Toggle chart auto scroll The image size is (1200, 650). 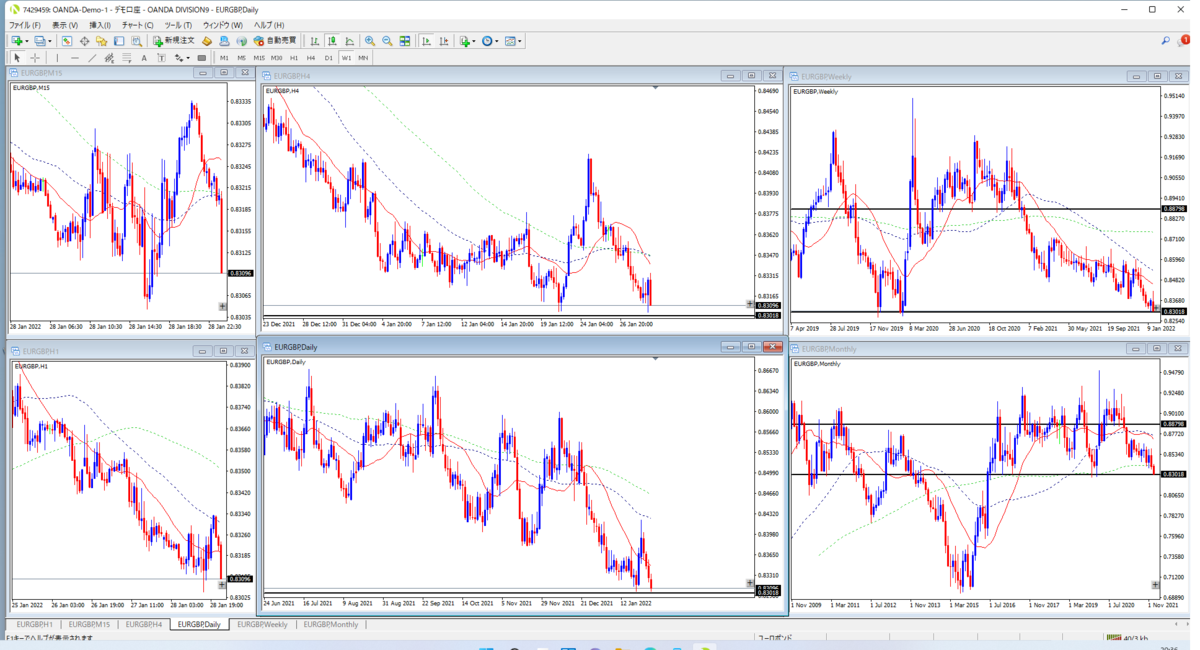tap(426, 41)
